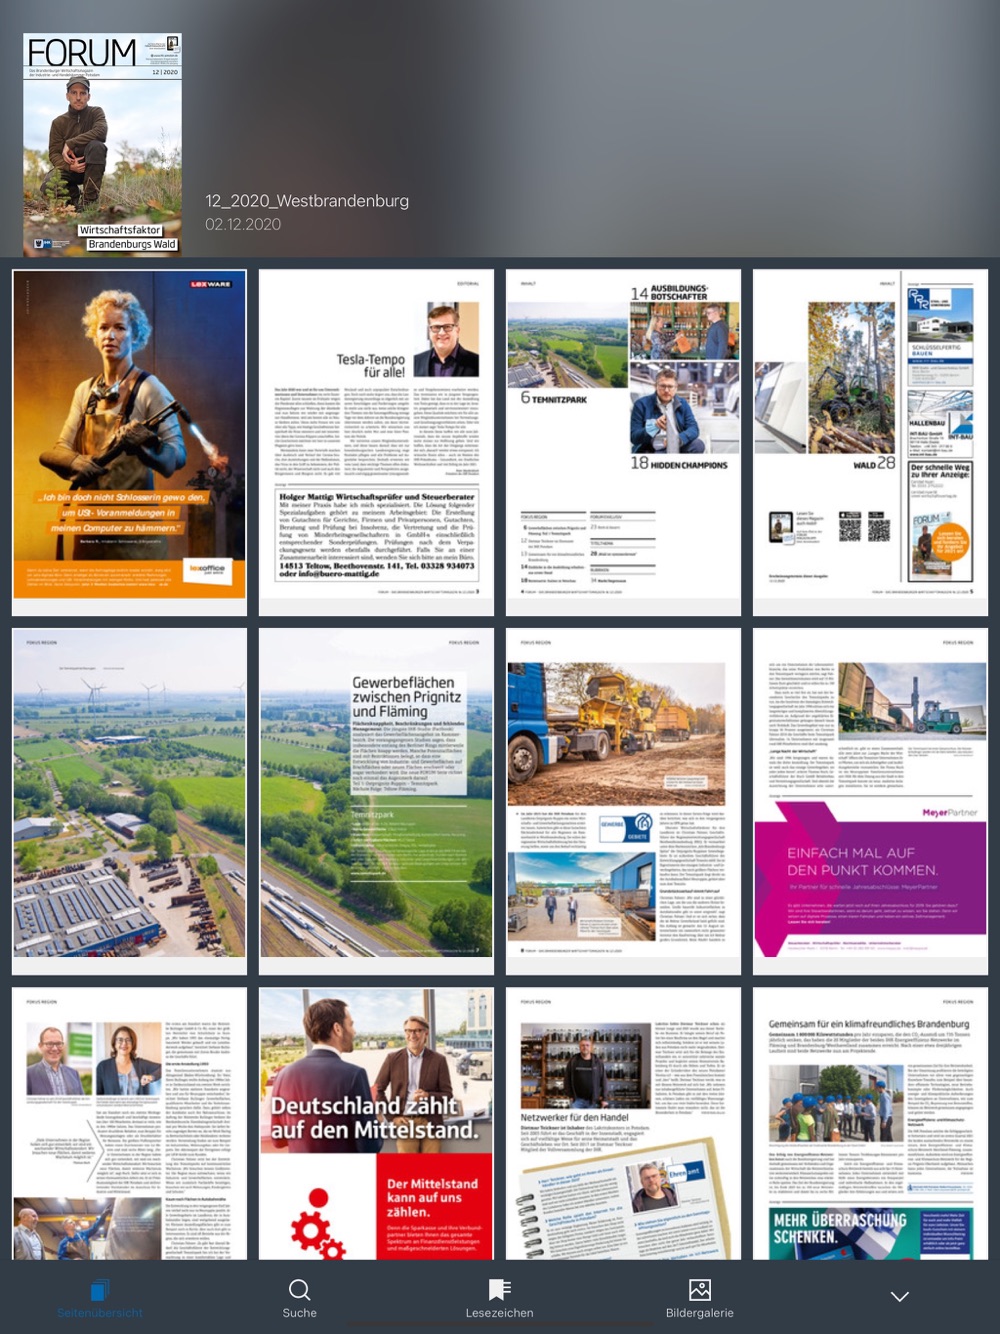Viewport: 1000px width, 1334px height.
Task: Open the FORUM magazine cover thumbnail
Action: pyautogui.click(x=102, y=144)
